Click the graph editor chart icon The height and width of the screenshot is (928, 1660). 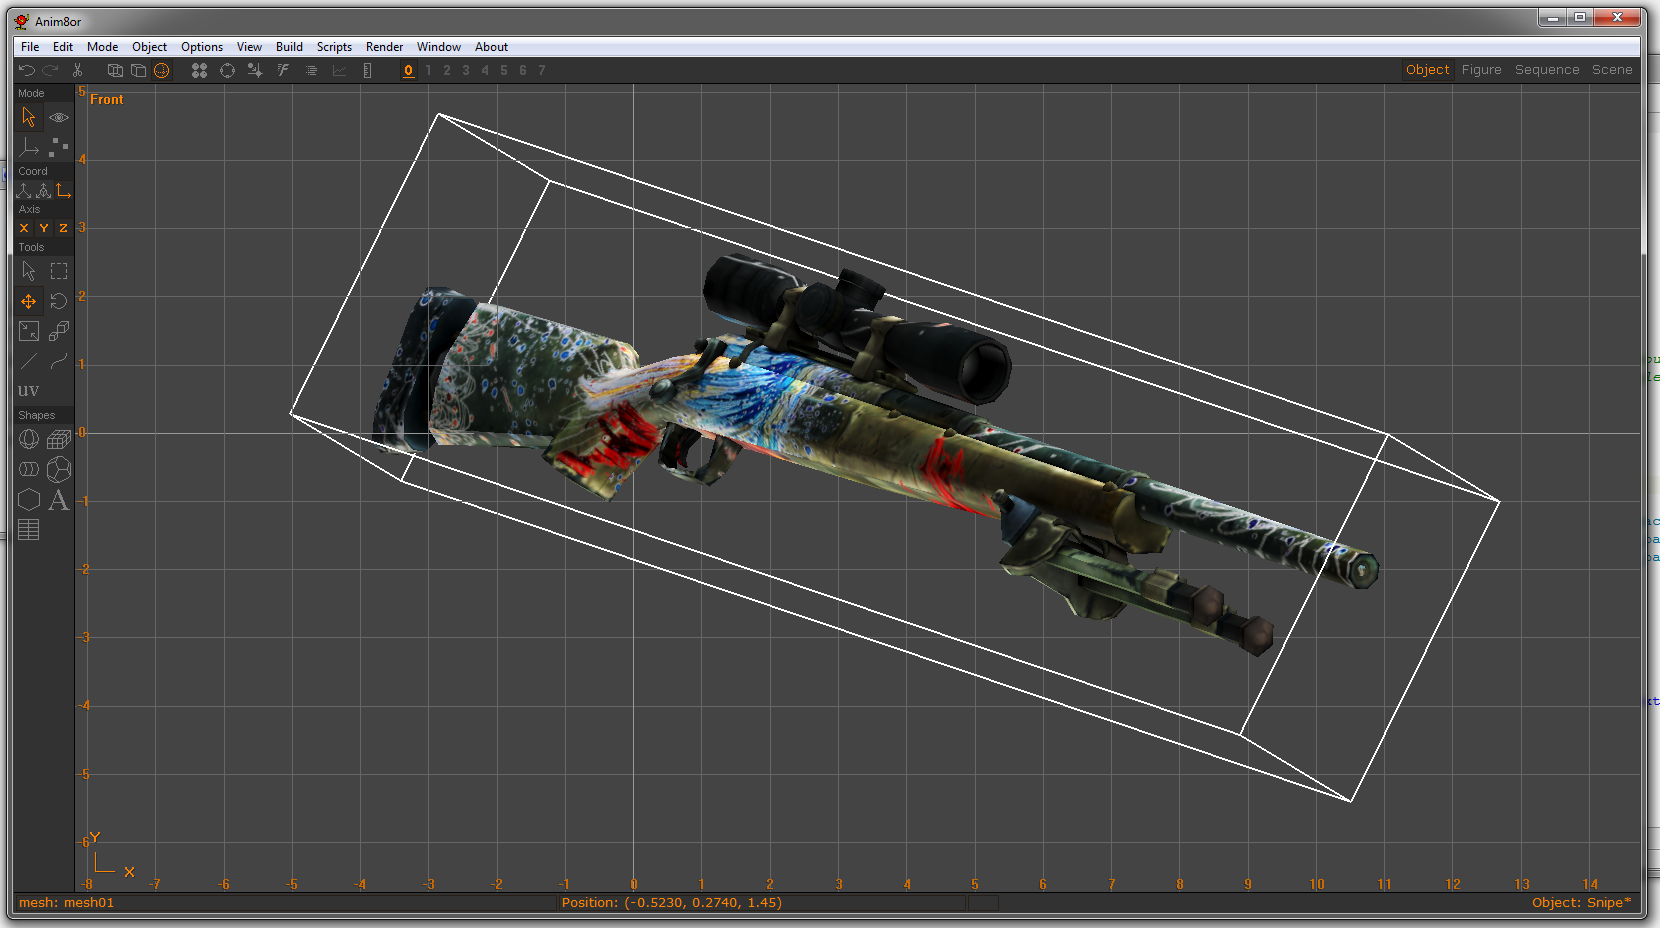(x=339, y=70)
